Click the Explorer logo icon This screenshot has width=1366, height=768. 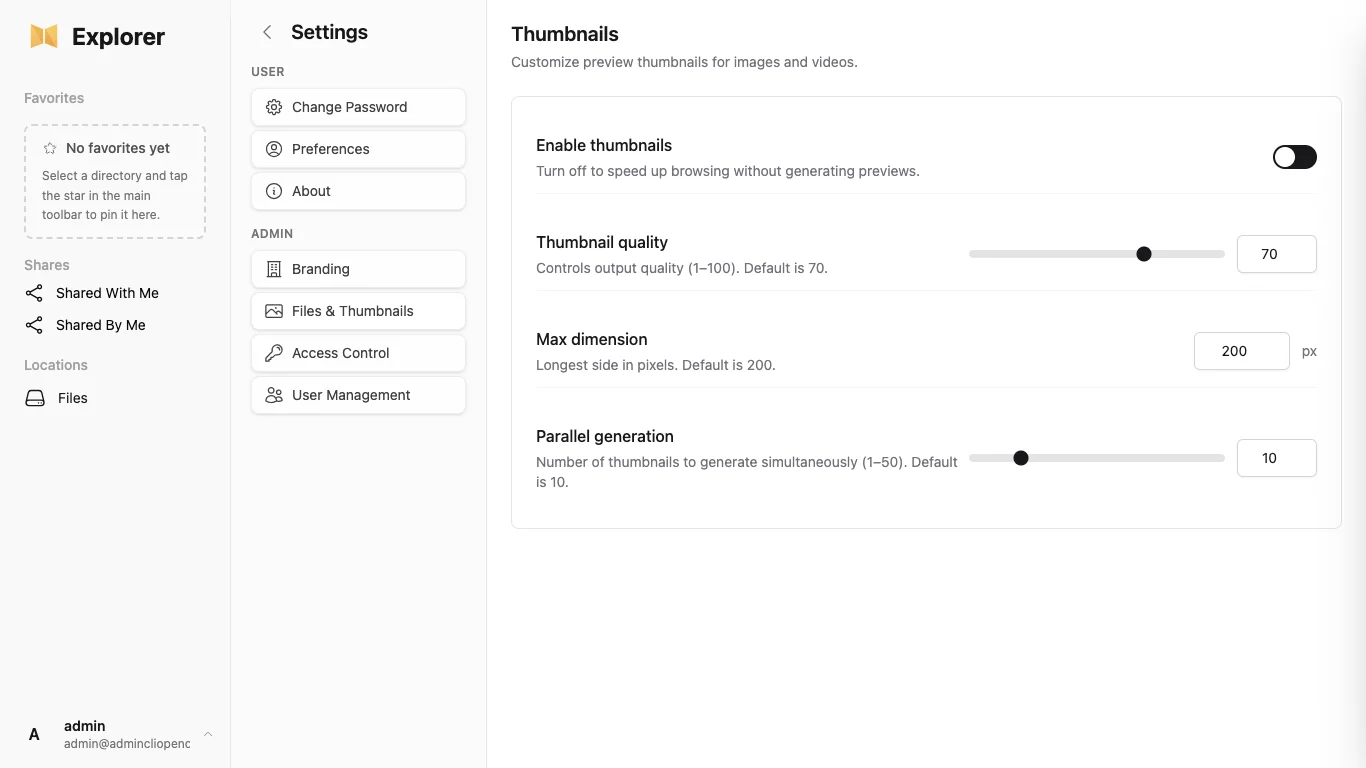point(44,37)
